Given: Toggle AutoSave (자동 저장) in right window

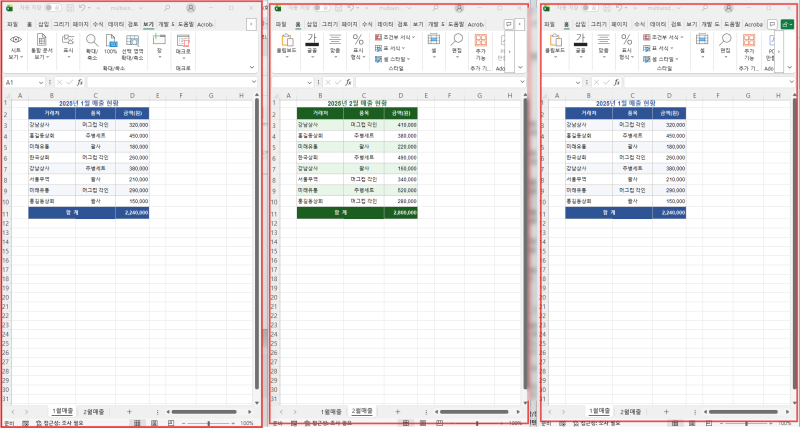Looking at the screenshot, I should coord(590,8).
